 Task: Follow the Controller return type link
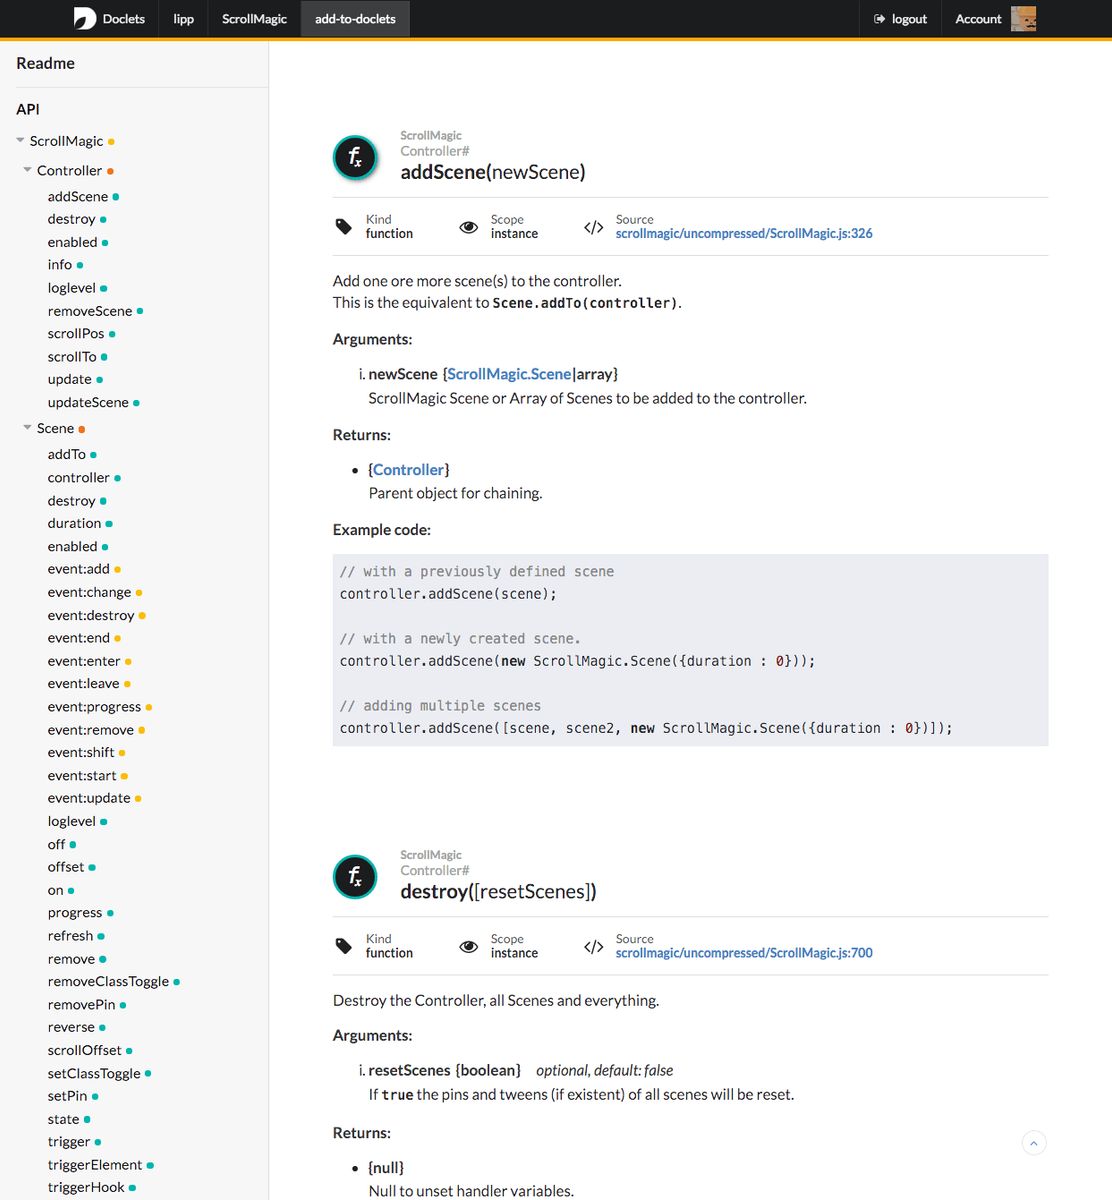click(x=408, y=469)
